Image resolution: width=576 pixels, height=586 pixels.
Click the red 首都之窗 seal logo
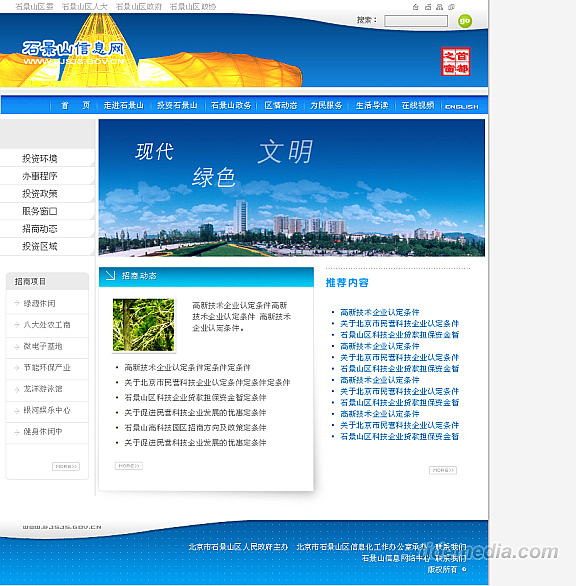pos(455,62)
